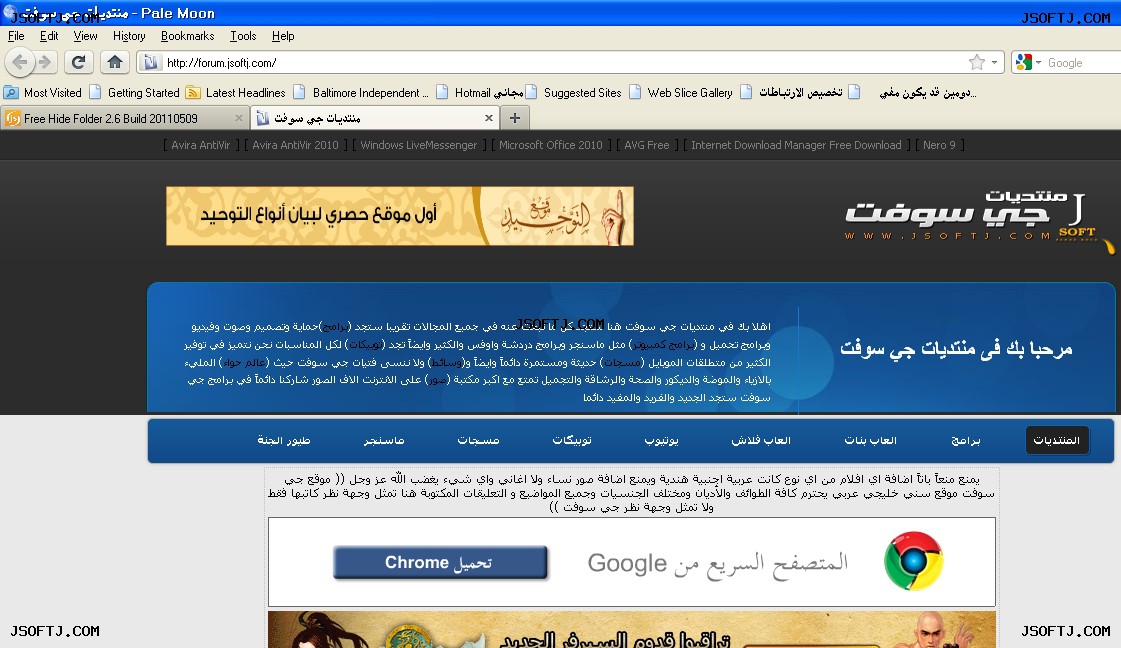Image resolution: width=1121 pixels, height=648 pixels.
Task: Select مسجات in the navigation bar
Action: point(478,440)
